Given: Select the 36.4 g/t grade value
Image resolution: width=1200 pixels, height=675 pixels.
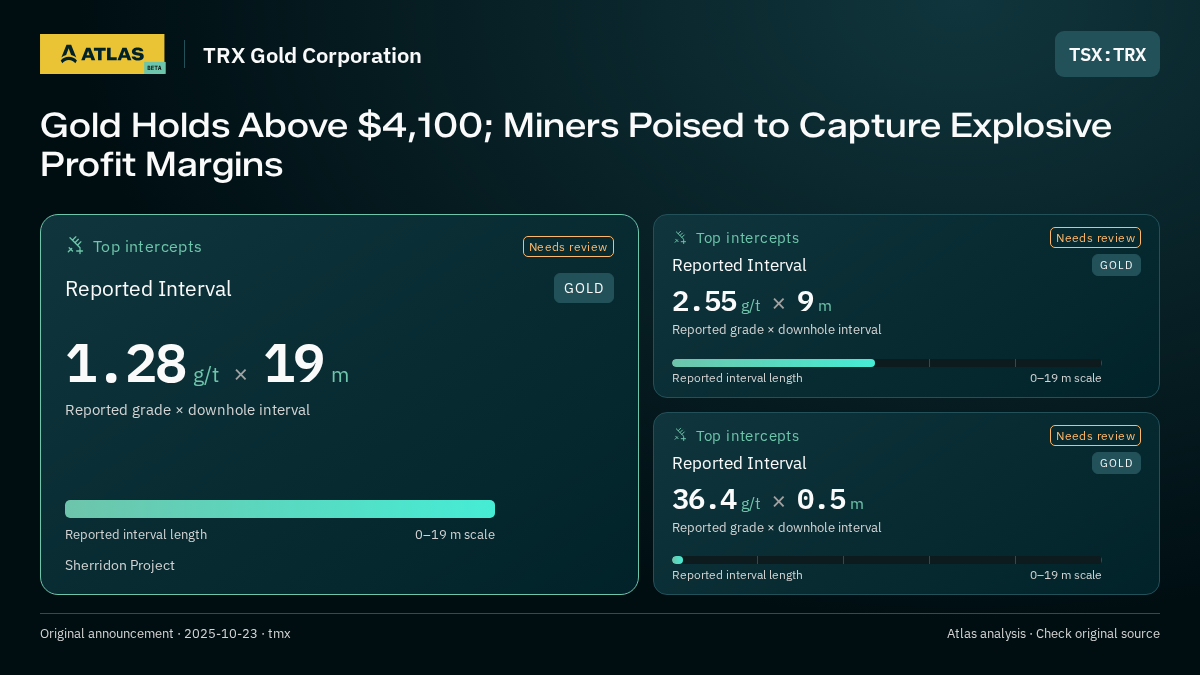Looking at the screenshot, I should click(x=716, y=500).
